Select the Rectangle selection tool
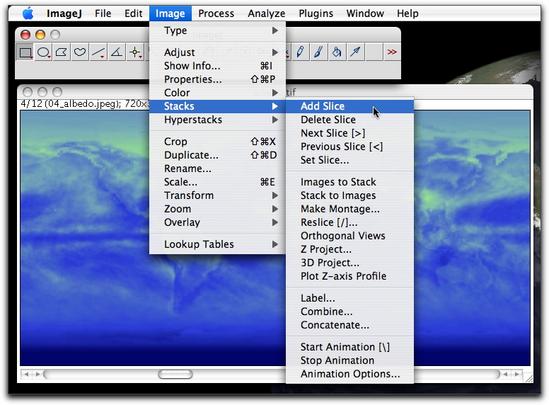 25,53
